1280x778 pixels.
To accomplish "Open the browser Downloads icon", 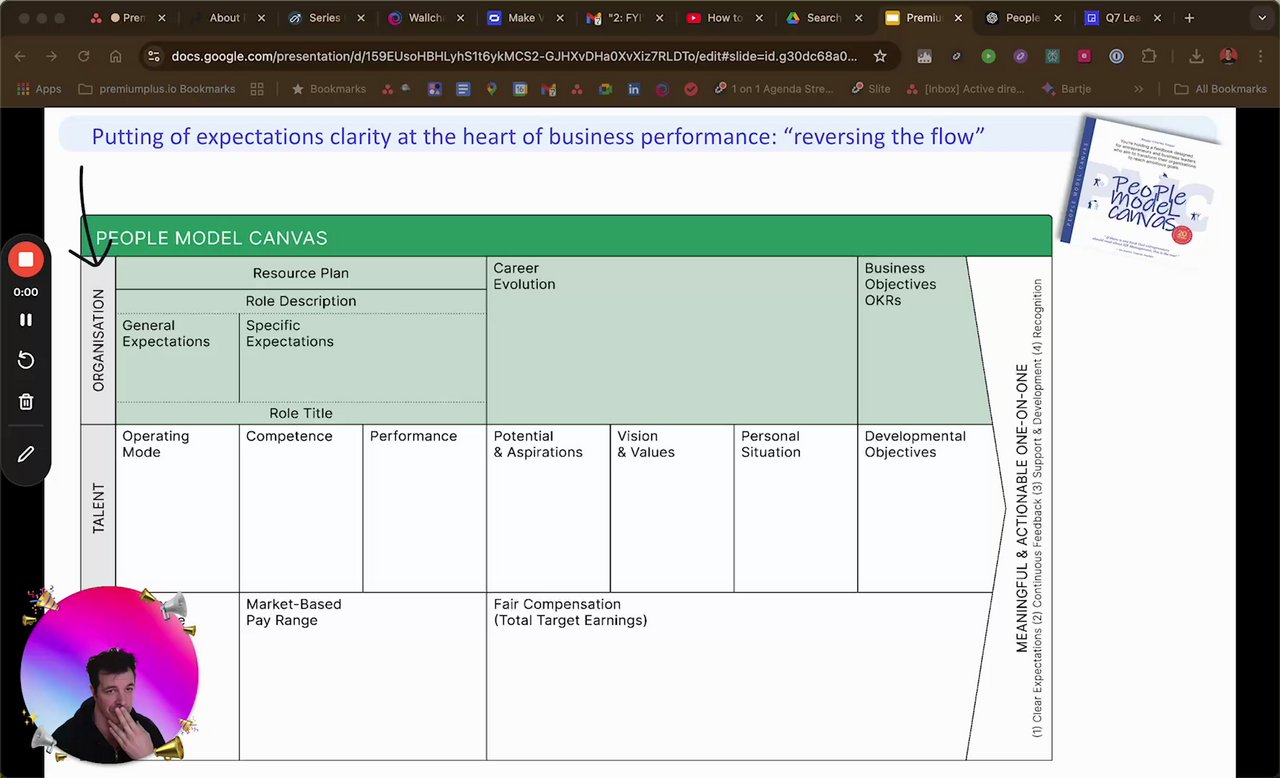I will 1196,57.
